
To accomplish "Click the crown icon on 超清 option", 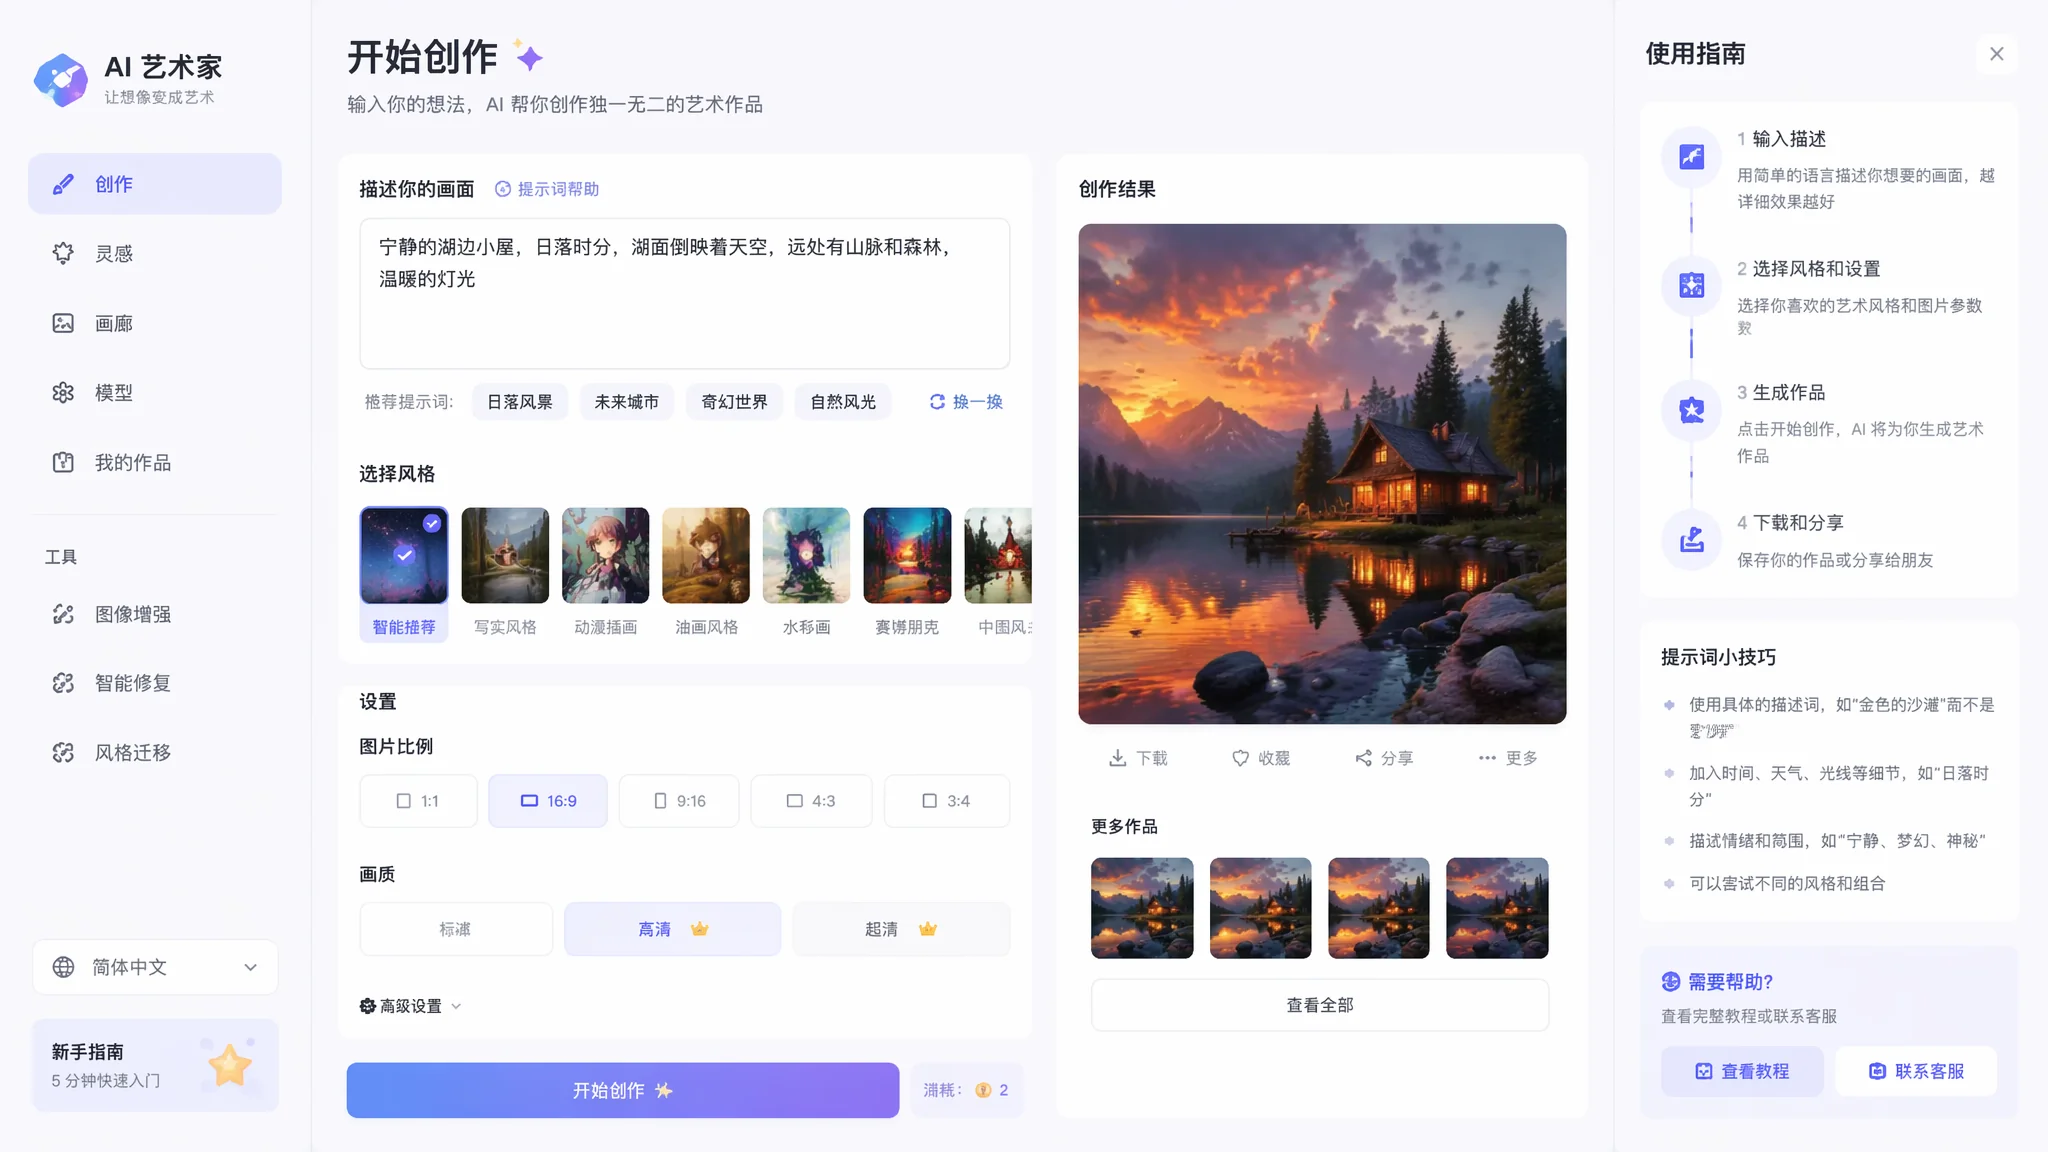I will 928,929.
